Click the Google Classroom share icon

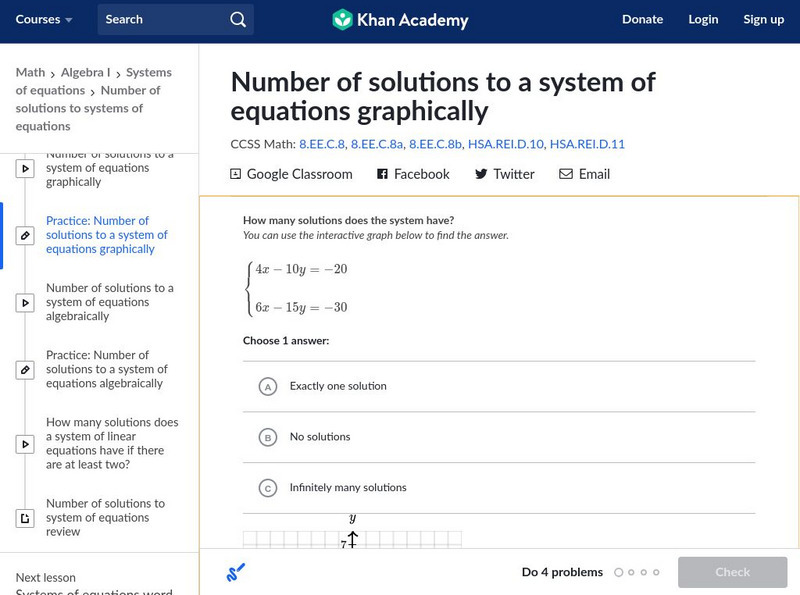tap(236, 174)
